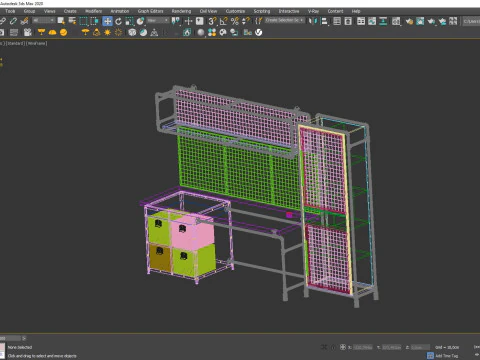480x360 pixels.
Task: Open the V-Ray menu
Action: [313, 11]
